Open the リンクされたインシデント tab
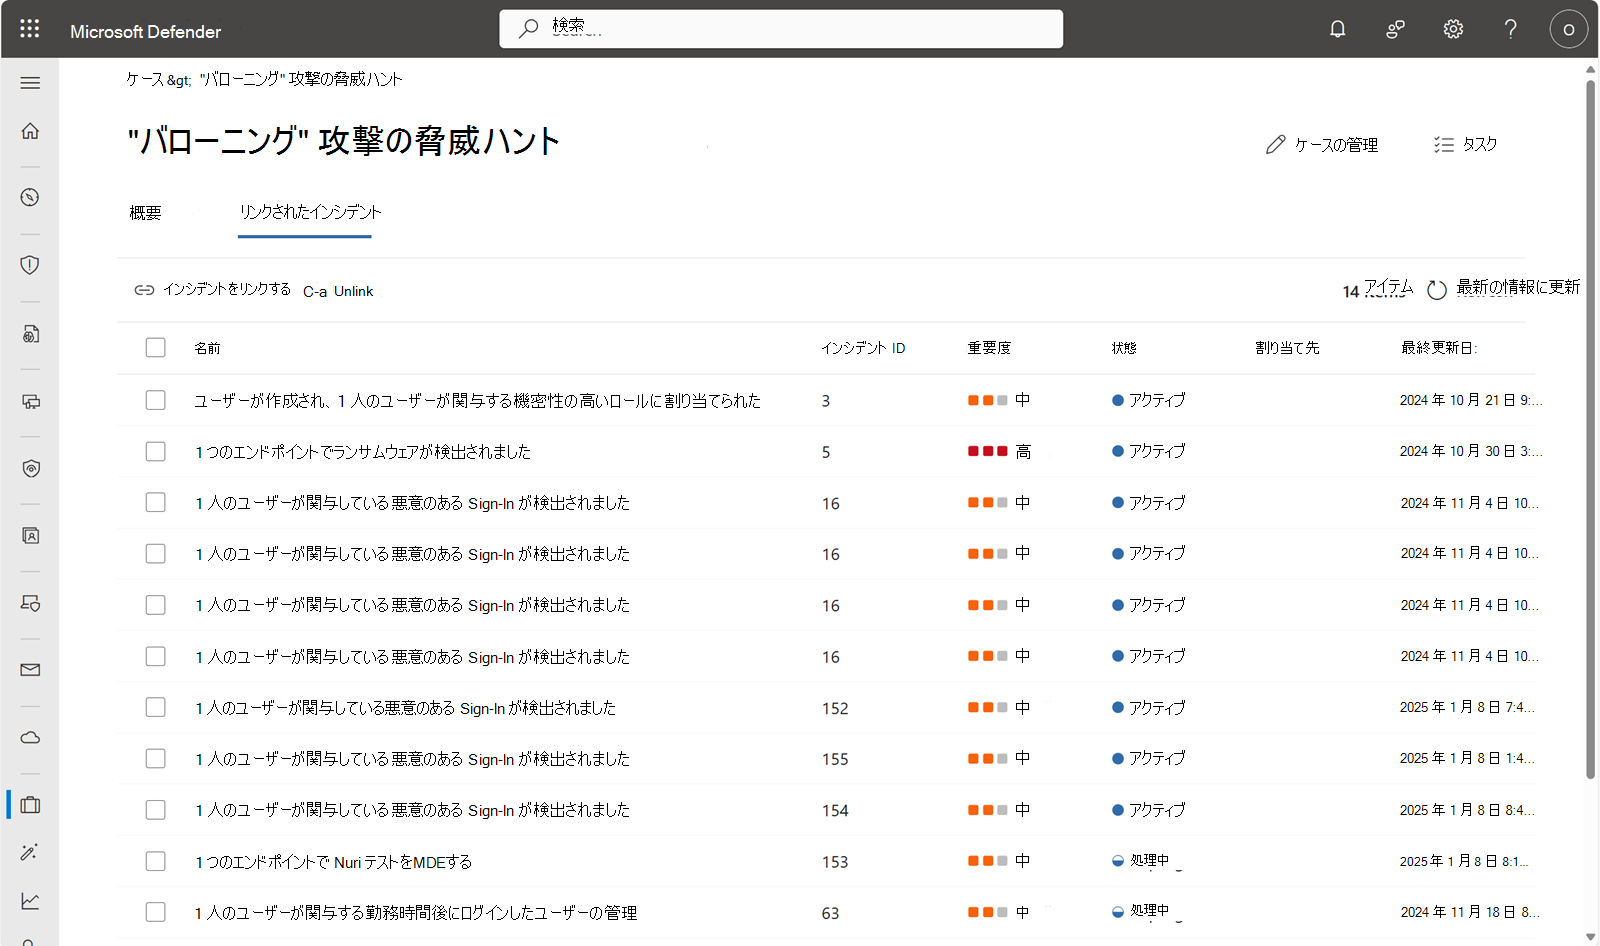Image resolution: width=1600 pixels, height=946 pixels. (x=305, y=212)
